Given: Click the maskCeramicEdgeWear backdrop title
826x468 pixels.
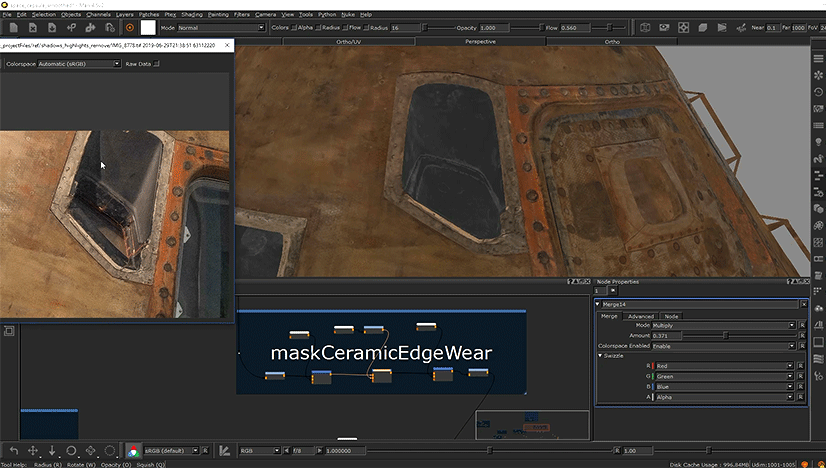Looking at the screenshot, I should click(x=381, y=353).
